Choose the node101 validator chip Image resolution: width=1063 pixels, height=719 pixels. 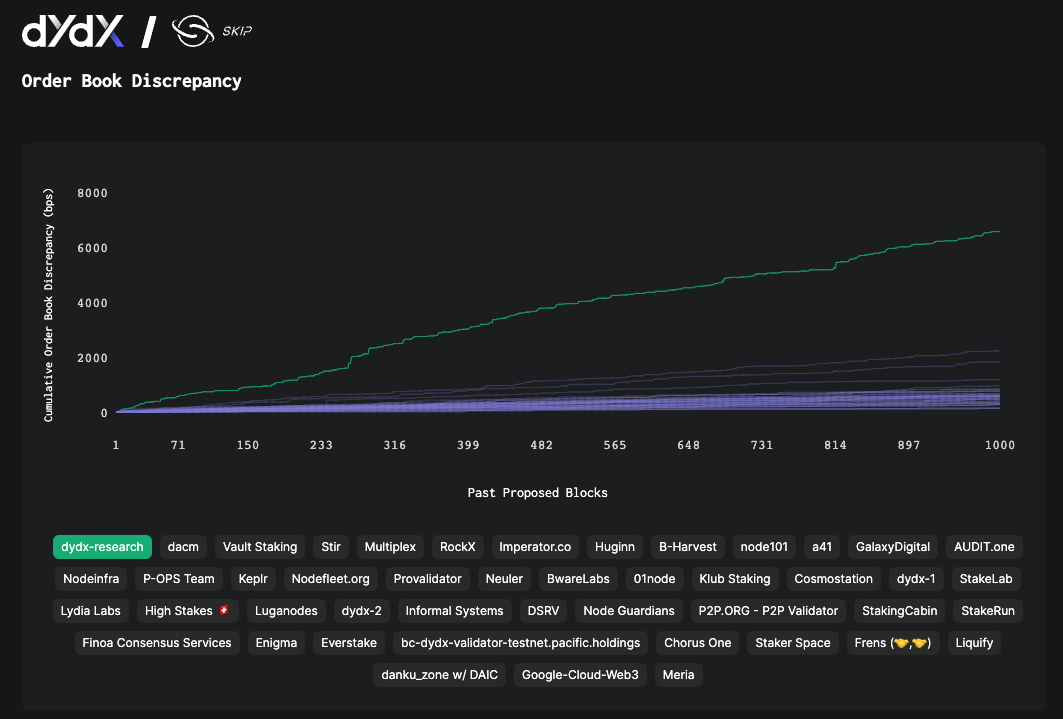click(764, 547)
